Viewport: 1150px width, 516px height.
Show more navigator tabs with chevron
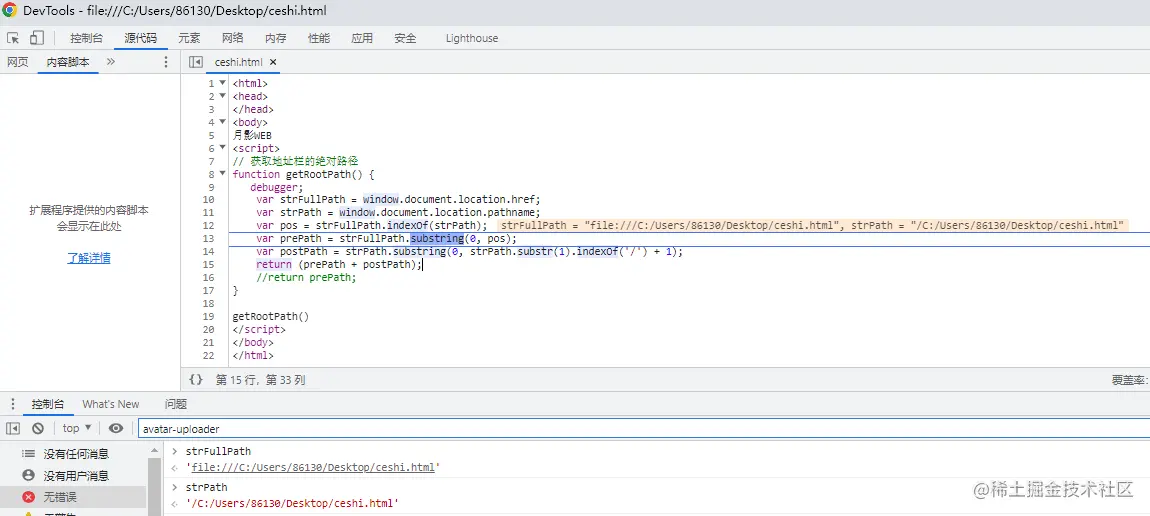point(111,62)
